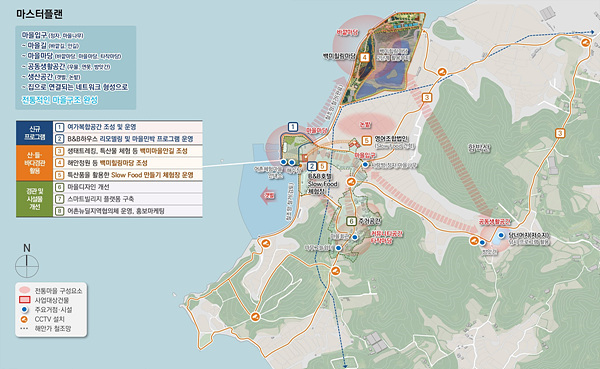
Task: Click the 여가복합공간 조성 및 운영 row
Action: tap(128, 127)
